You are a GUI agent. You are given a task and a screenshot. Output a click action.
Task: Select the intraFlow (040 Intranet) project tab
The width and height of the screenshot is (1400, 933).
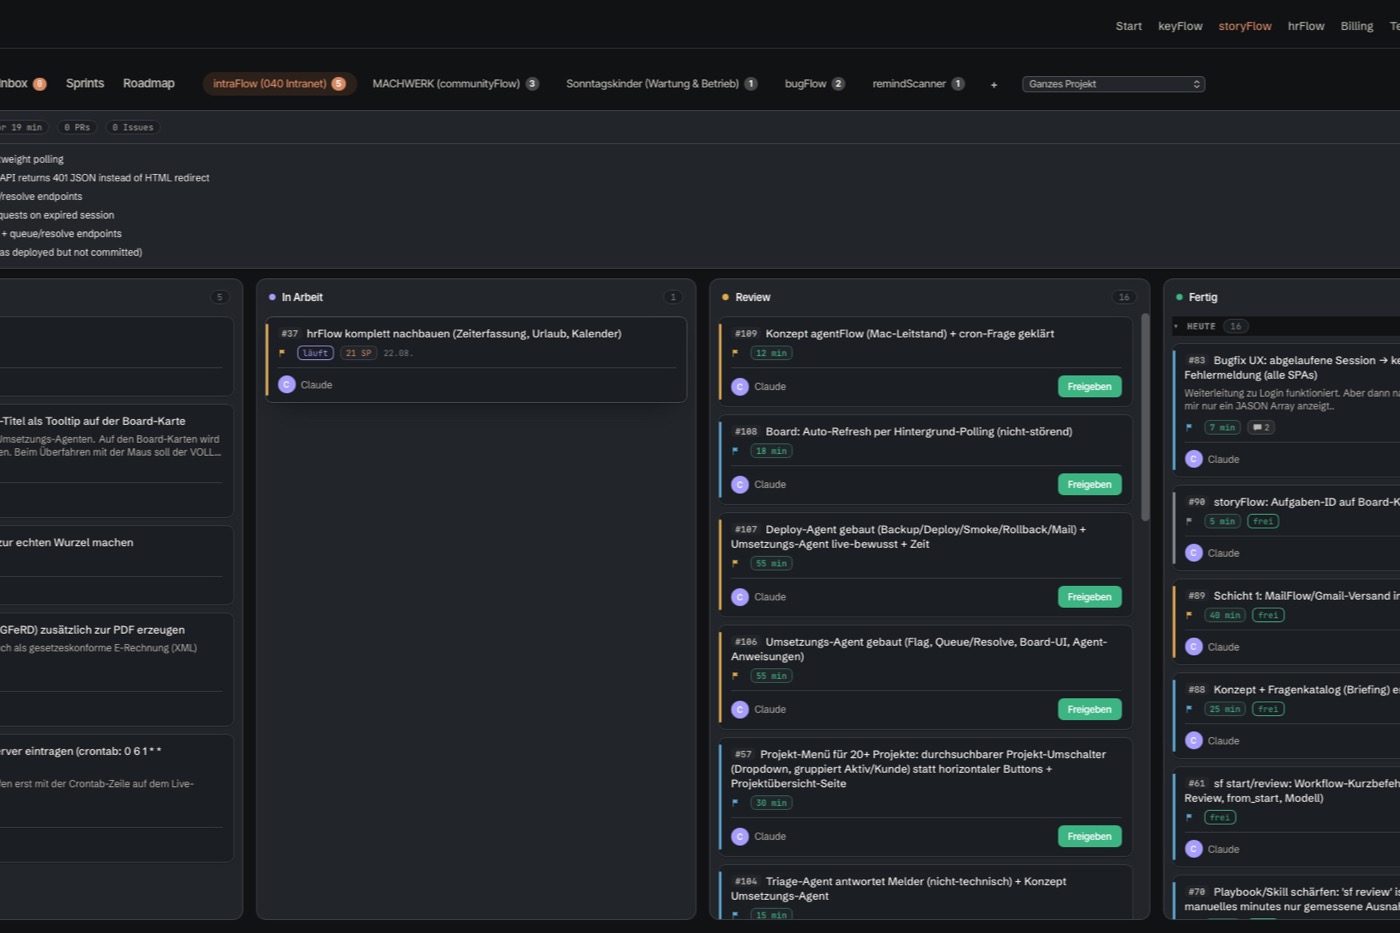point(279,84)
